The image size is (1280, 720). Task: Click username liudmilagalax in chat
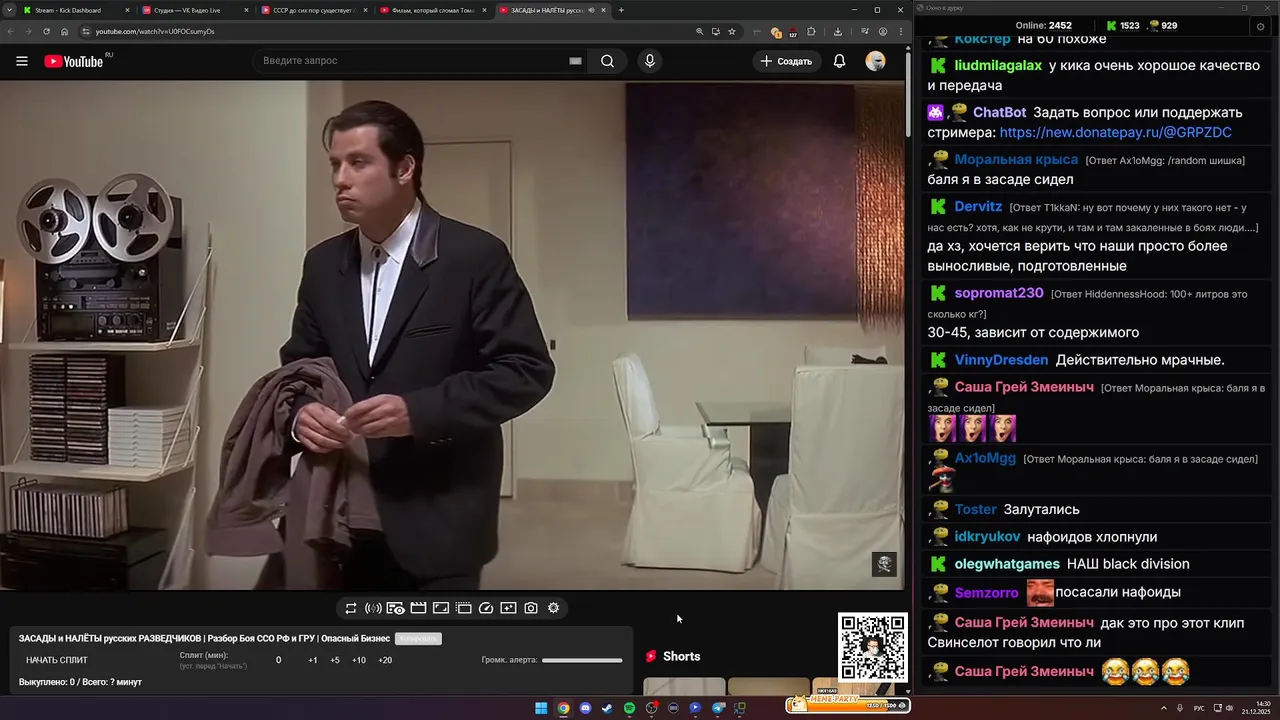pyautogui.click(x=998, y=65)
